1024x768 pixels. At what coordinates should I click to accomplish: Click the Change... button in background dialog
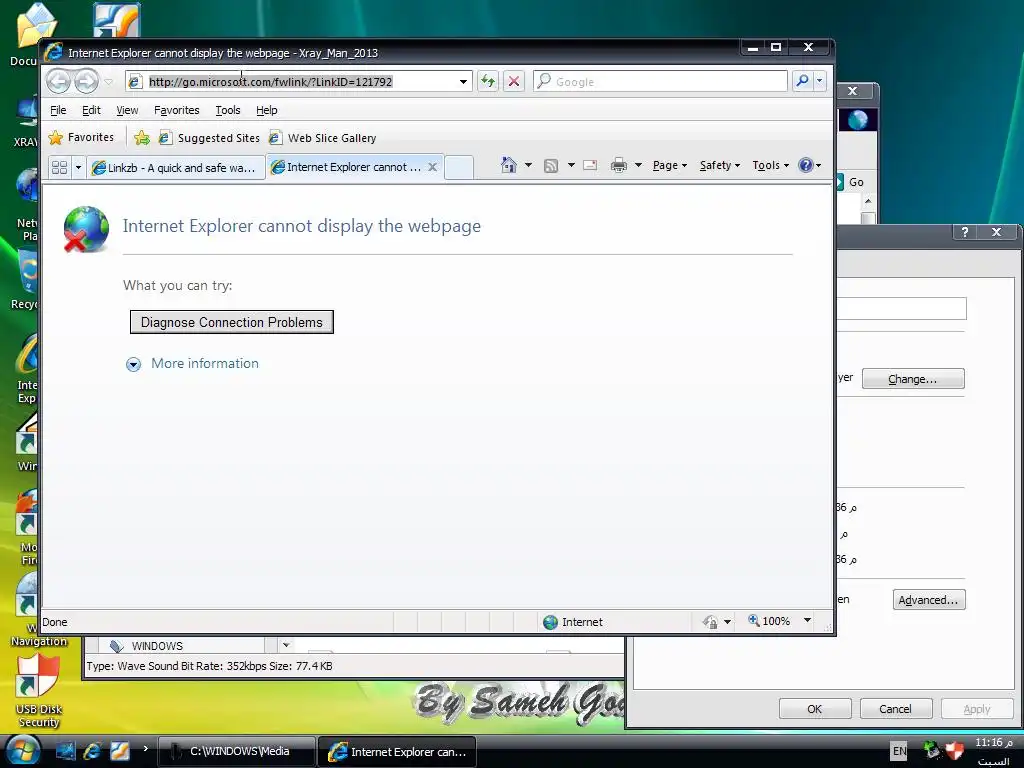(912, 379)
